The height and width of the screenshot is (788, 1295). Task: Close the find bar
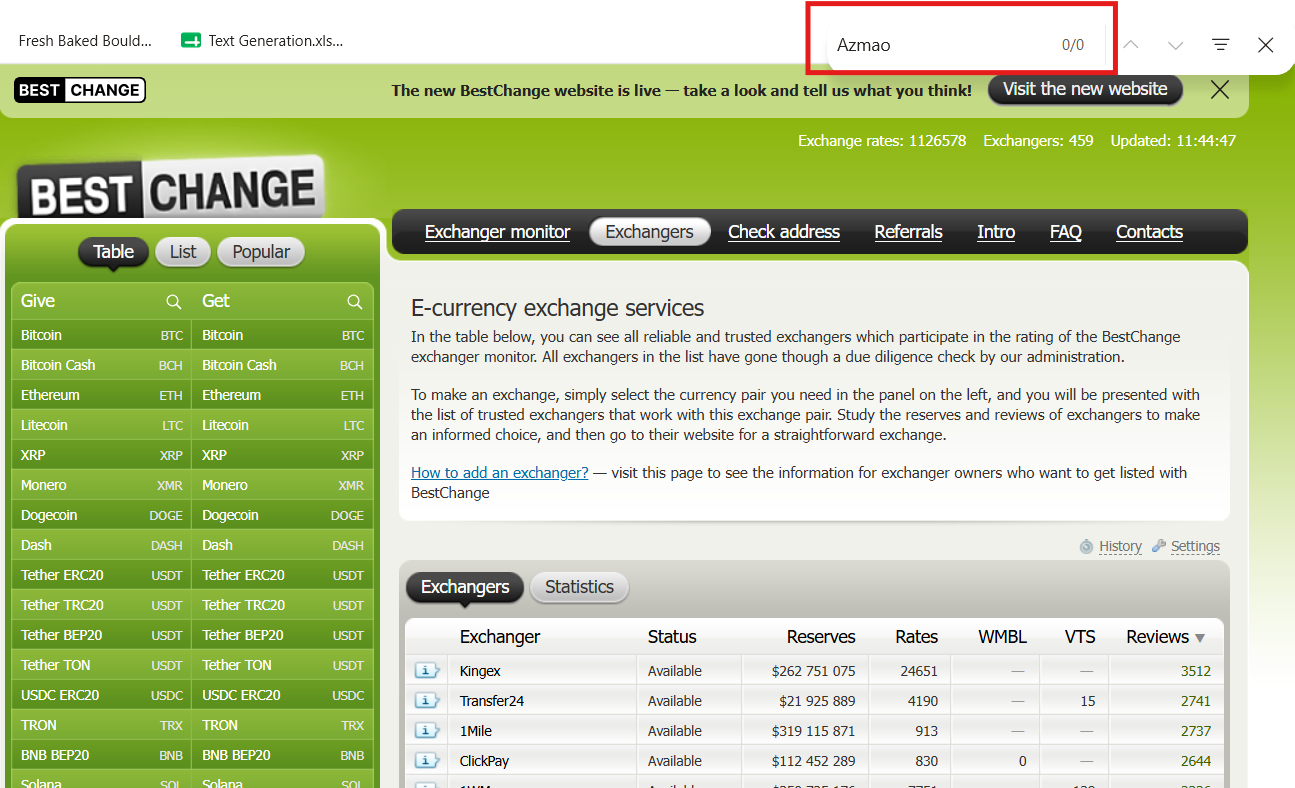coord(1266,45)
